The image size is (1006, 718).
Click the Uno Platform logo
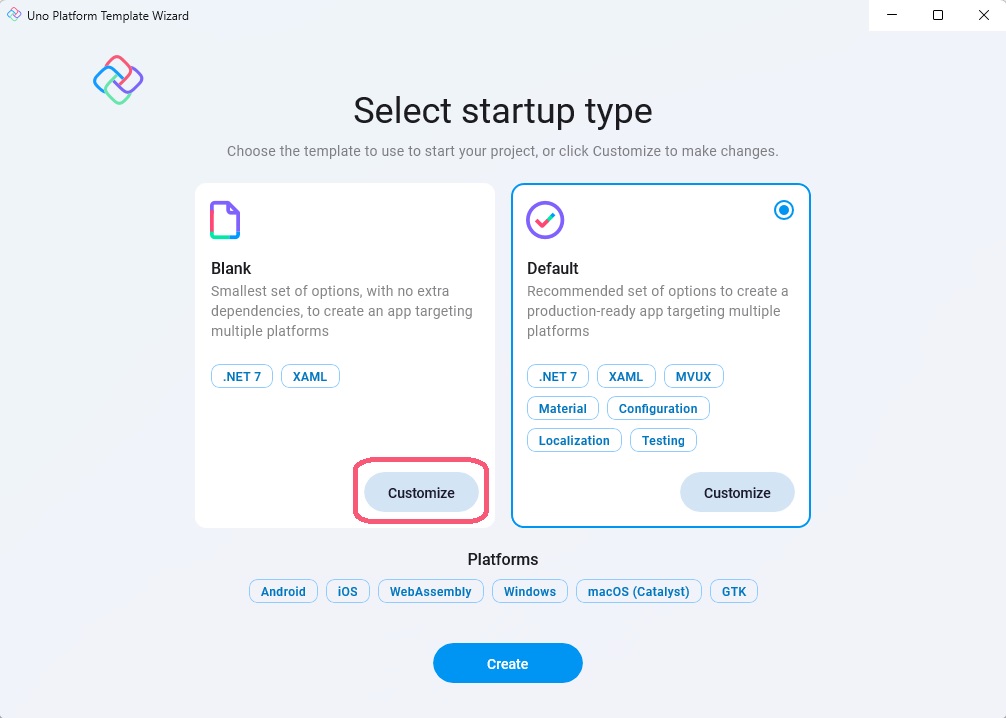click(x=117, y=78)
